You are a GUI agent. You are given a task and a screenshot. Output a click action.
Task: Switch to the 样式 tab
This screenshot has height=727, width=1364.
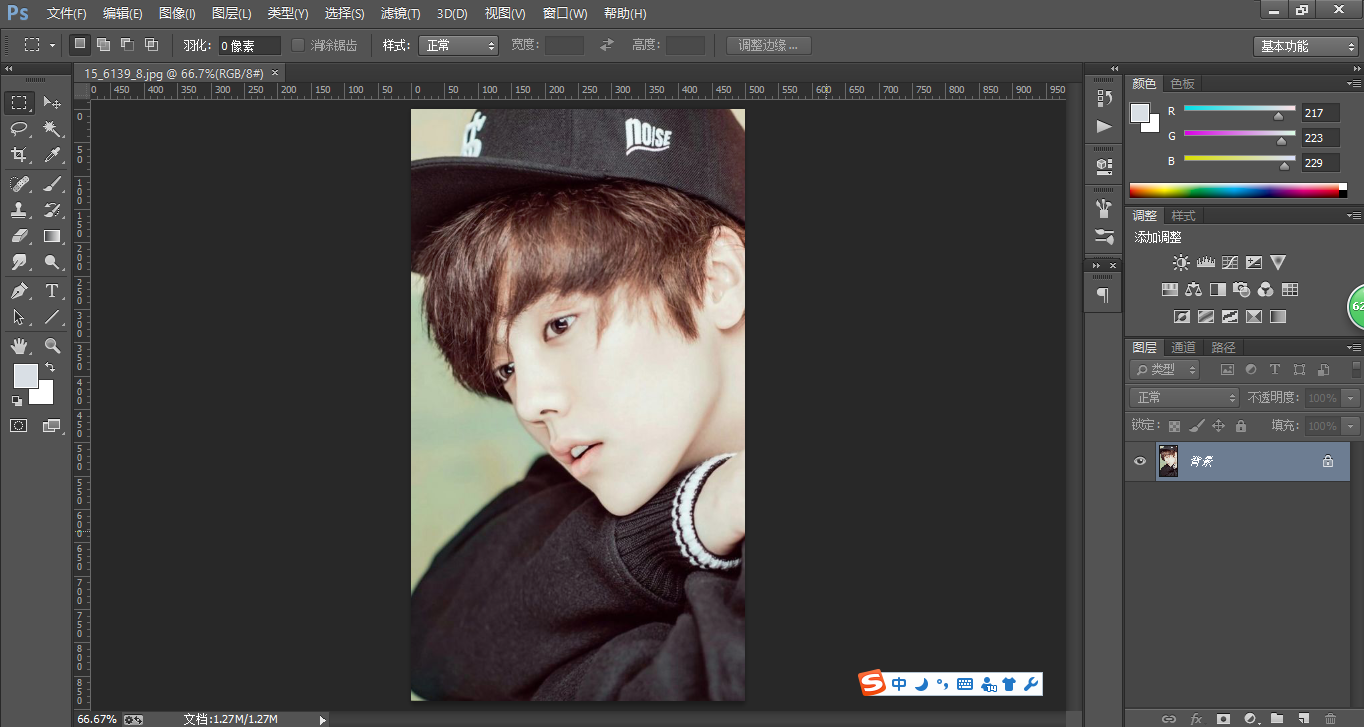pyautogui.click(x=1183, y=215)
